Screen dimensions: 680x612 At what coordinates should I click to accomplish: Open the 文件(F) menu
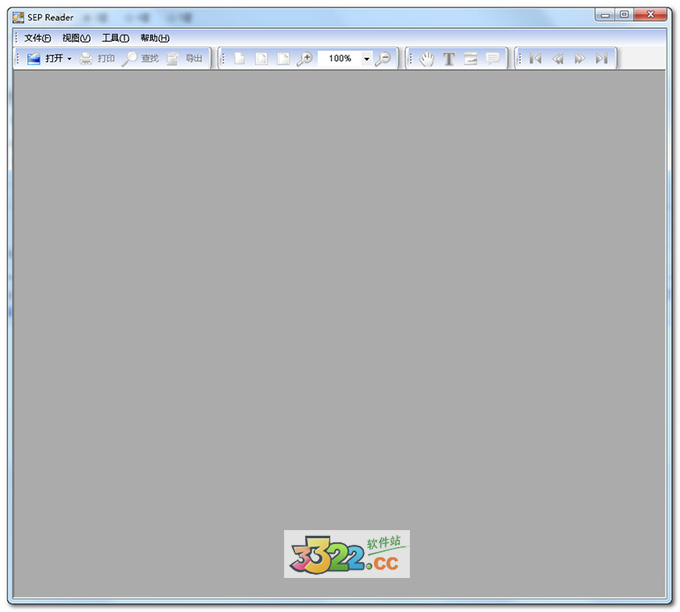tap(37, 38)
